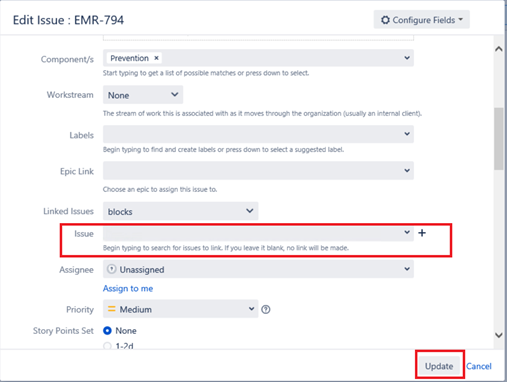The width and height of the screenshot is (507, 382).
Task: Click the vertical scrollbar thumb
Action: pos(499,139)
